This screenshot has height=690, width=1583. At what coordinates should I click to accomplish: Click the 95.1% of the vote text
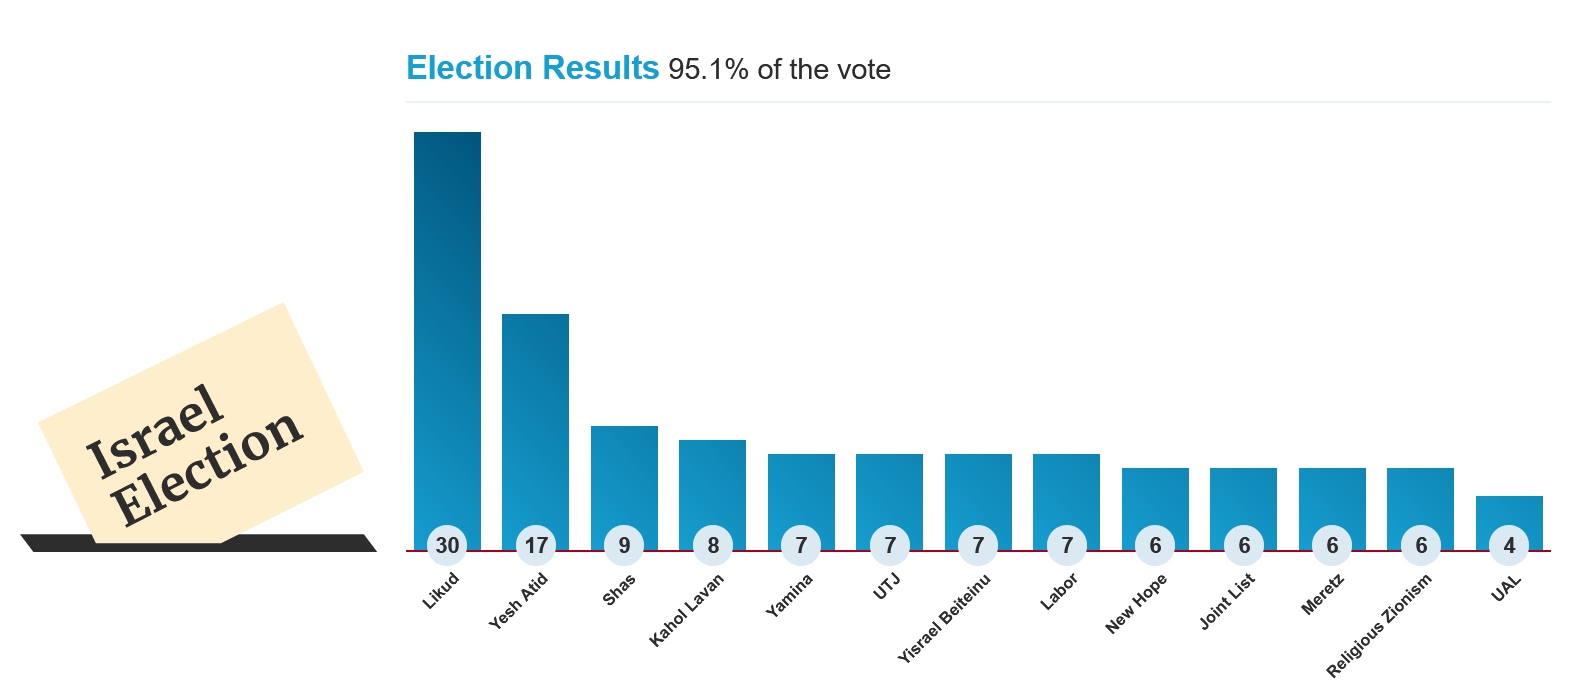coord(779,70)
